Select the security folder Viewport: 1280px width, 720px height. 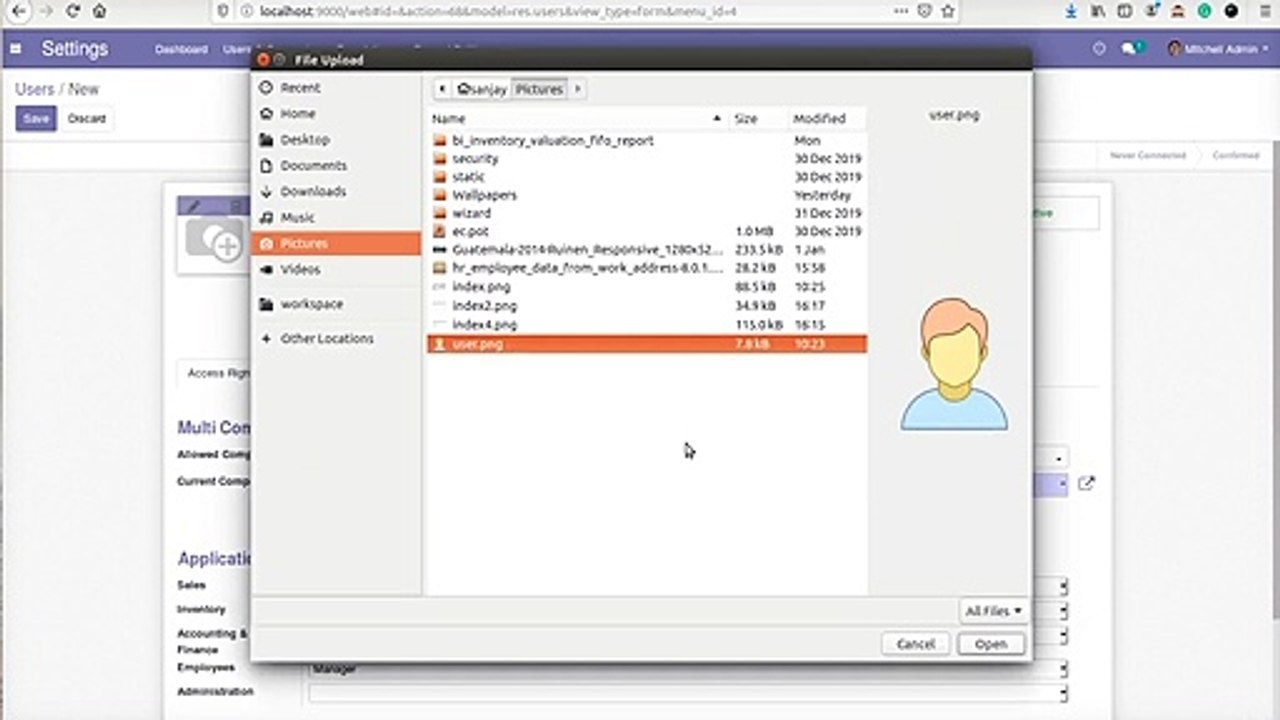click(x=647, y=159)
